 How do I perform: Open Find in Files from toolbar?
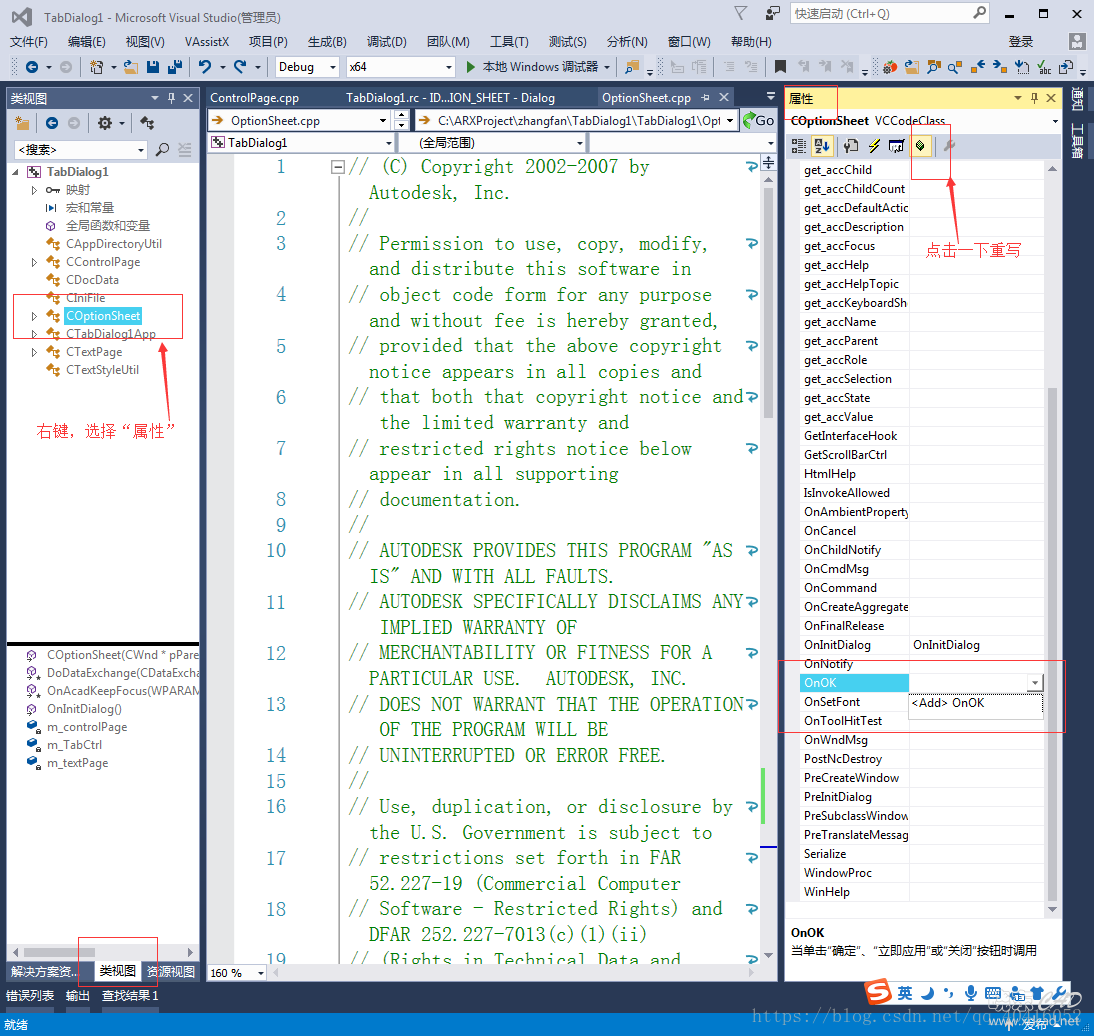[x=632, y=67]
